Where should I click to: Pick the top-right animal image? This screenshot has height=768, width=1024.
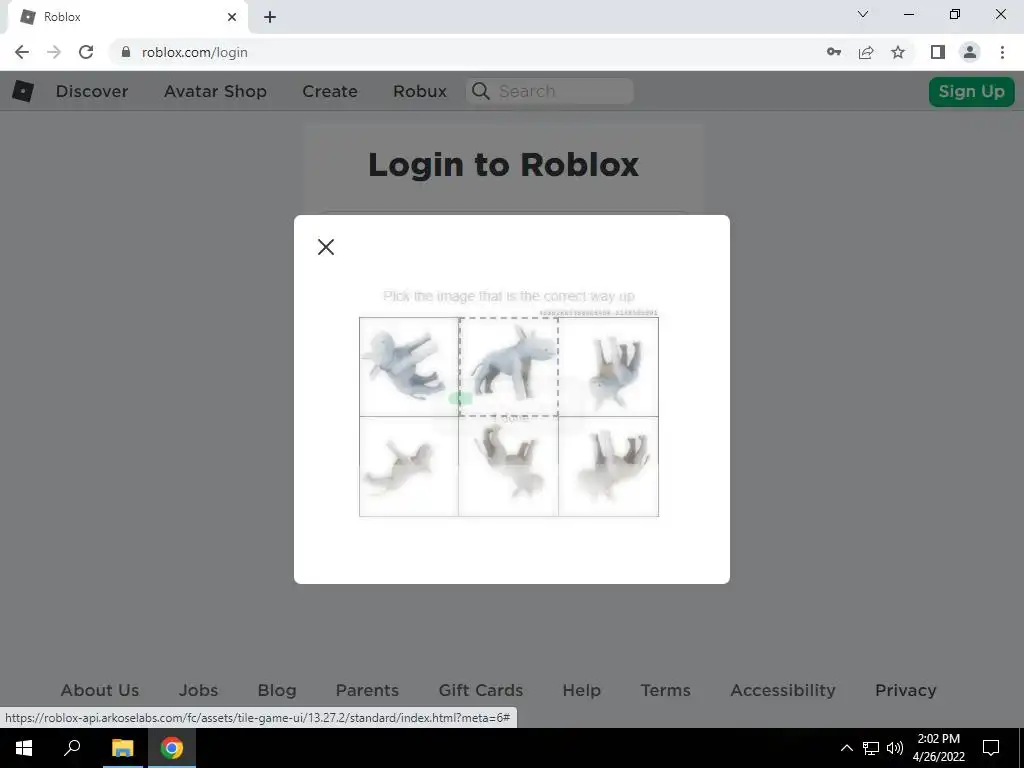(x=609, y=367)
